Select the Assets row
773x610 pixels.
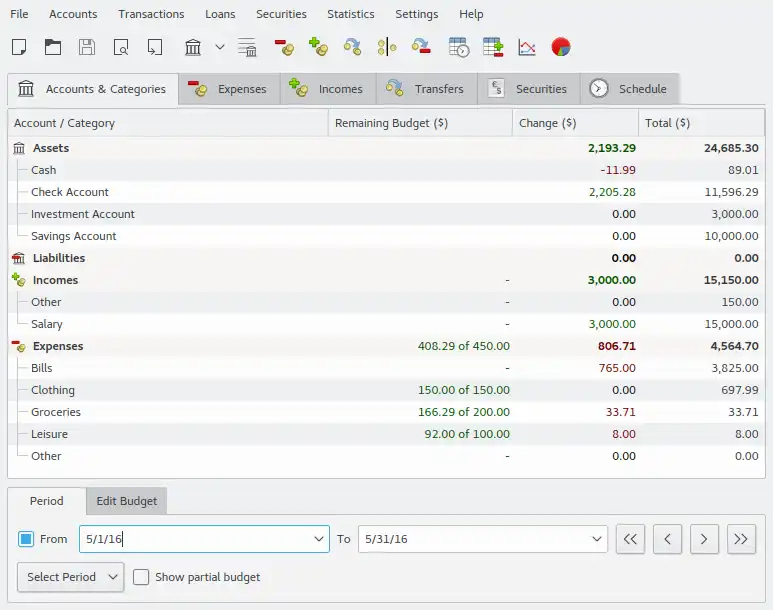click(386, 148)
